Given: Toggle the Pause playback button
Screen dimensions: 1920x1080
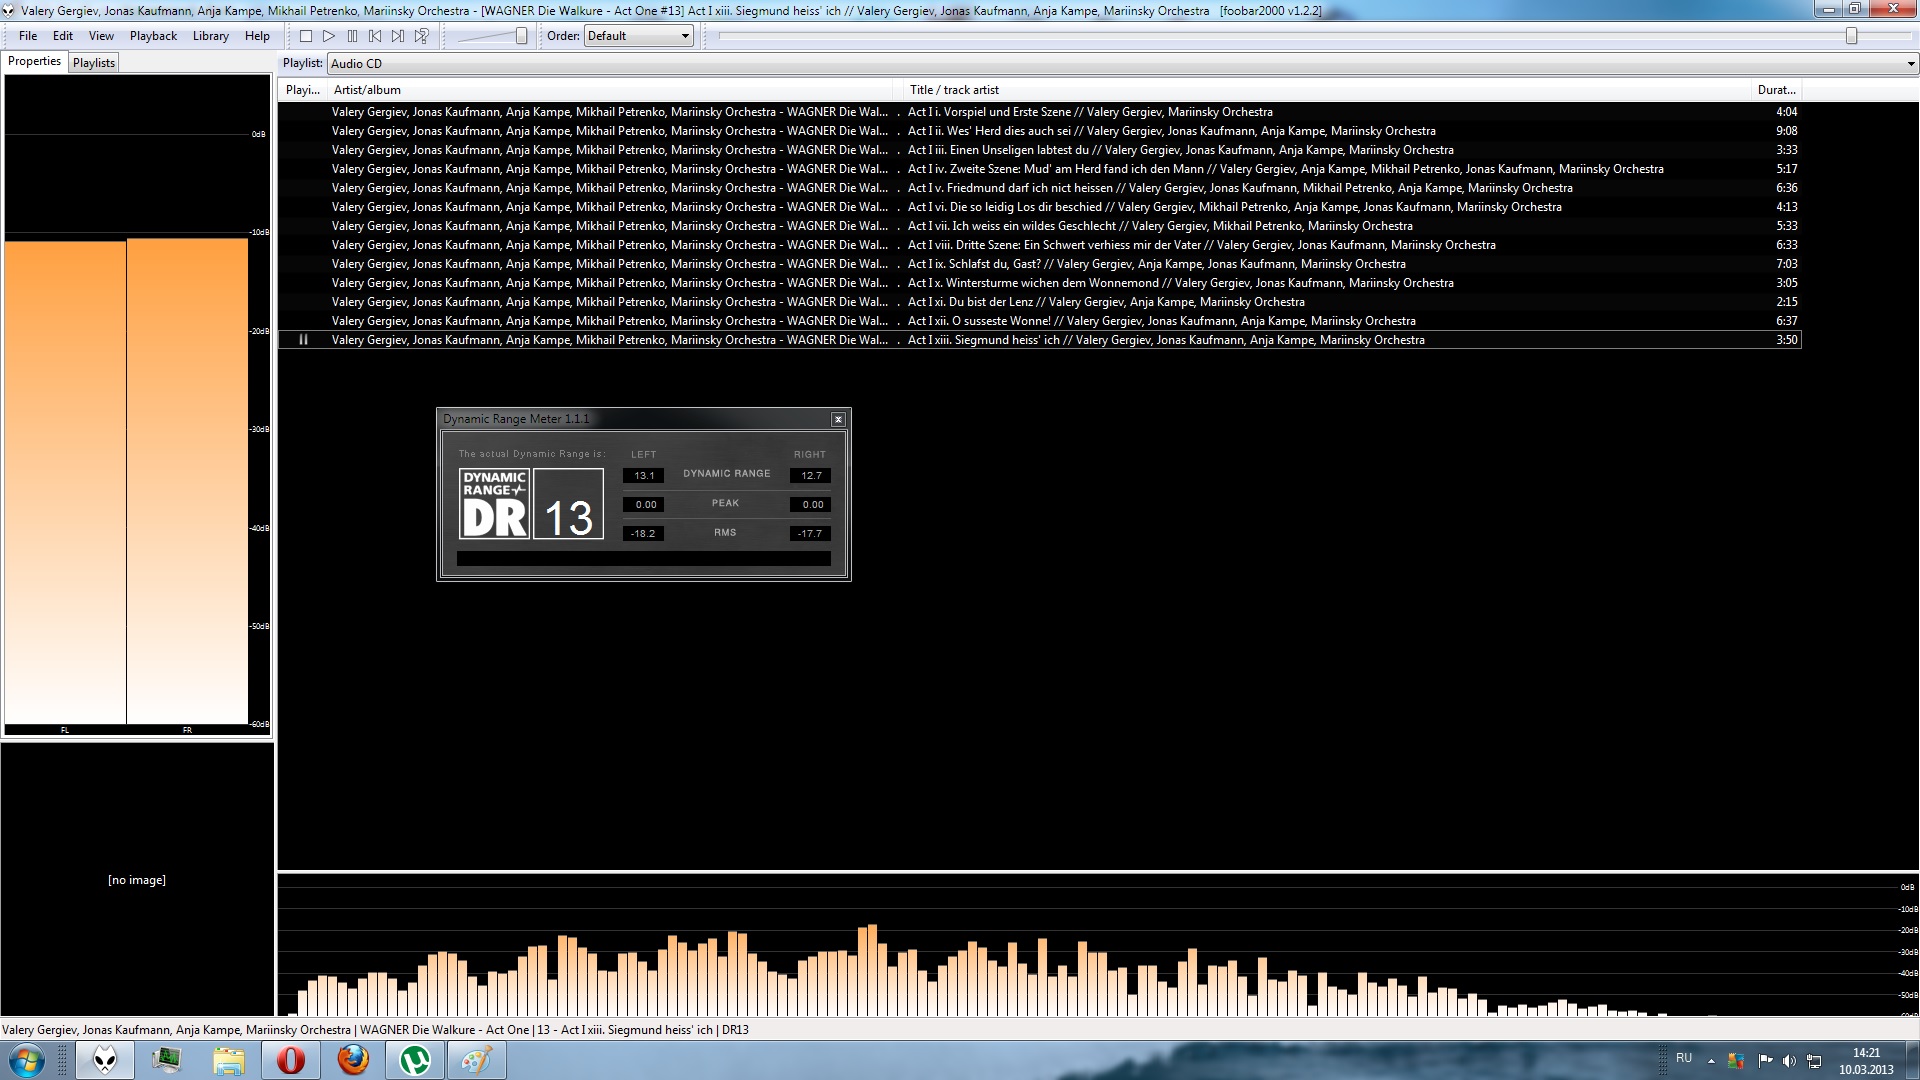Looking at the screenshot, I should [352, 36].
